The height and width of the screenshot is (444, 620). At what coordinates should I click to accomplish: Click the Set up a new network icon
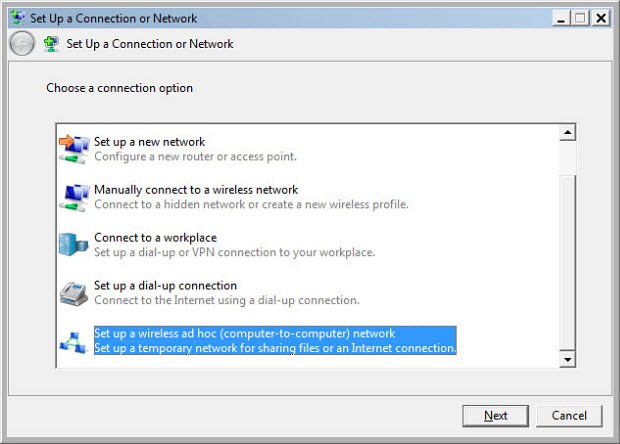[74, 148]
